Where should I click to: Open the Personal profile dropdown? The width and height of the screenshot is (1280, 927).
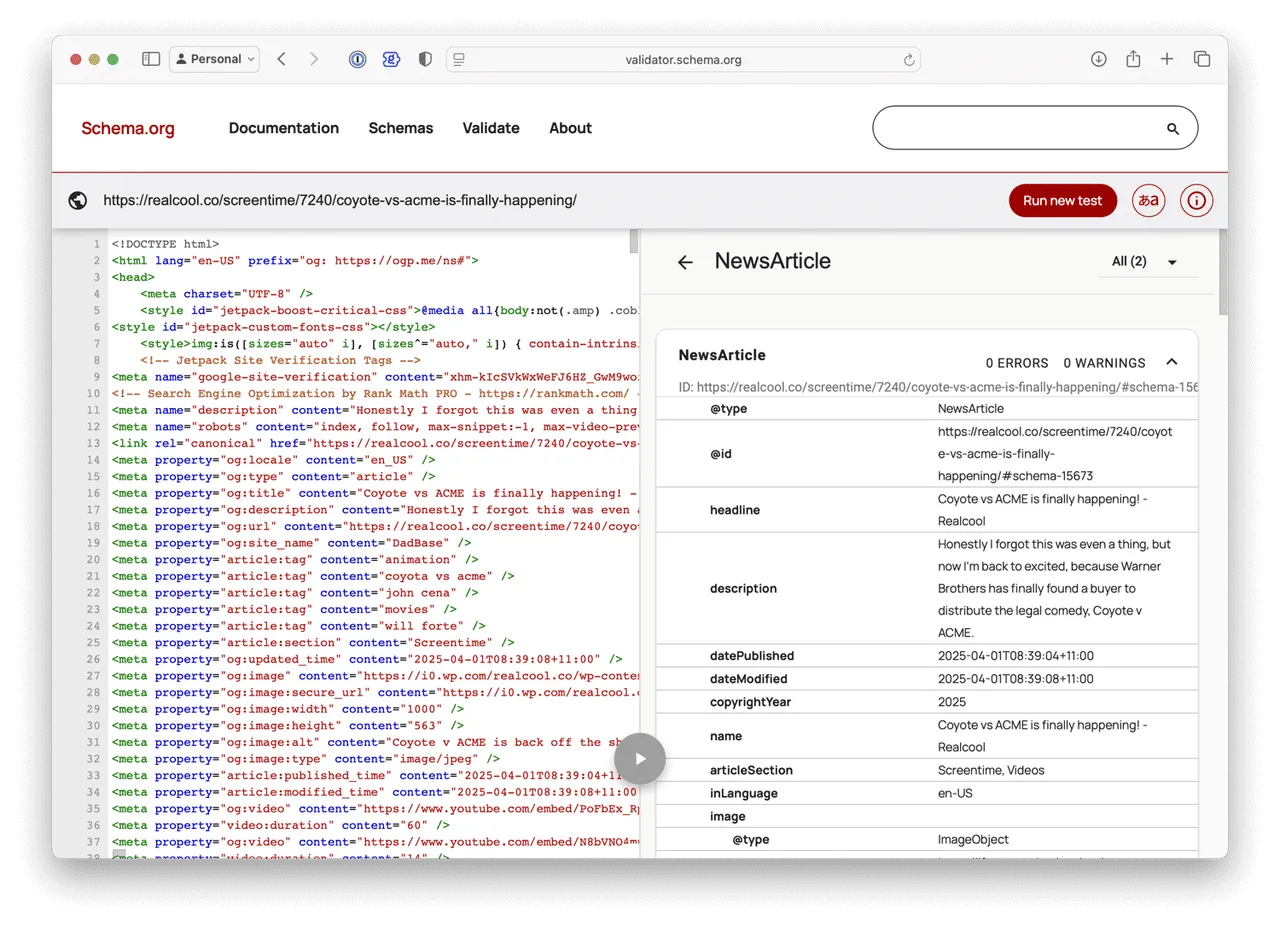214,59
